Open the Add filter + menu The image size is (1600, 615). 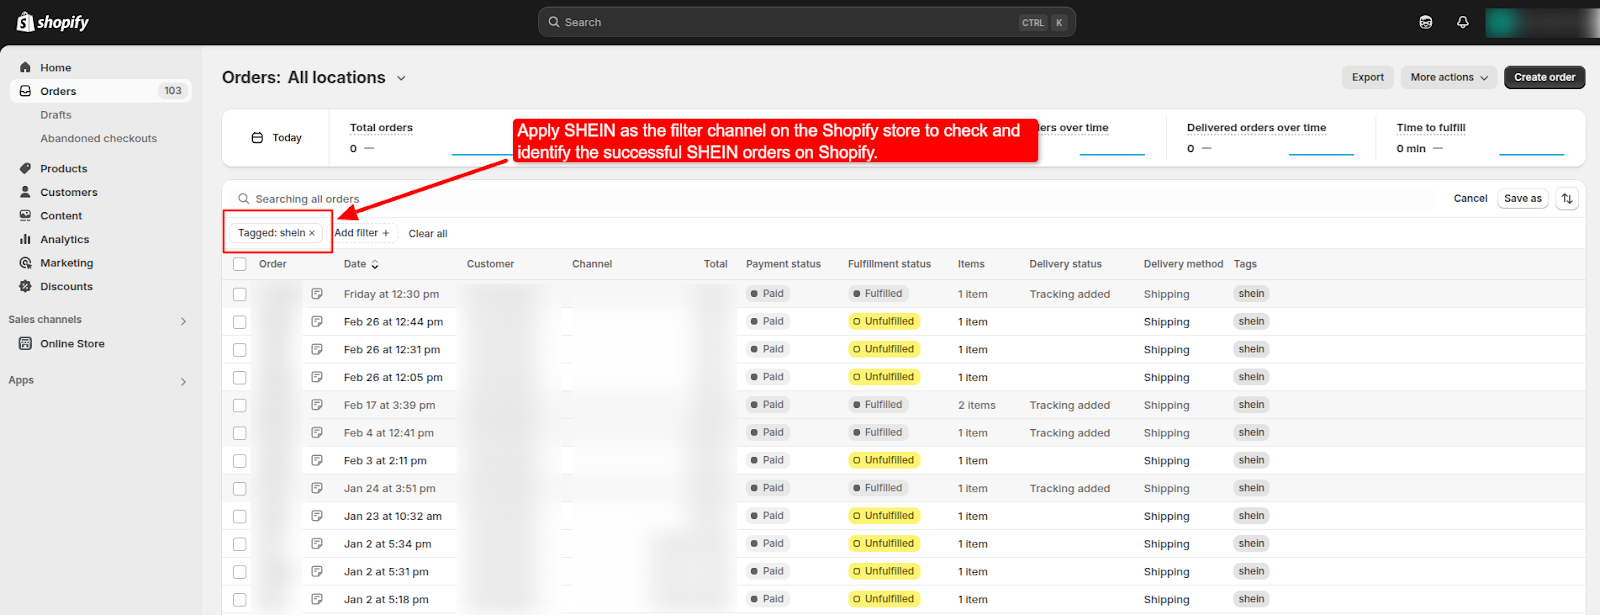pyautogui.click(x=362, y=233)
